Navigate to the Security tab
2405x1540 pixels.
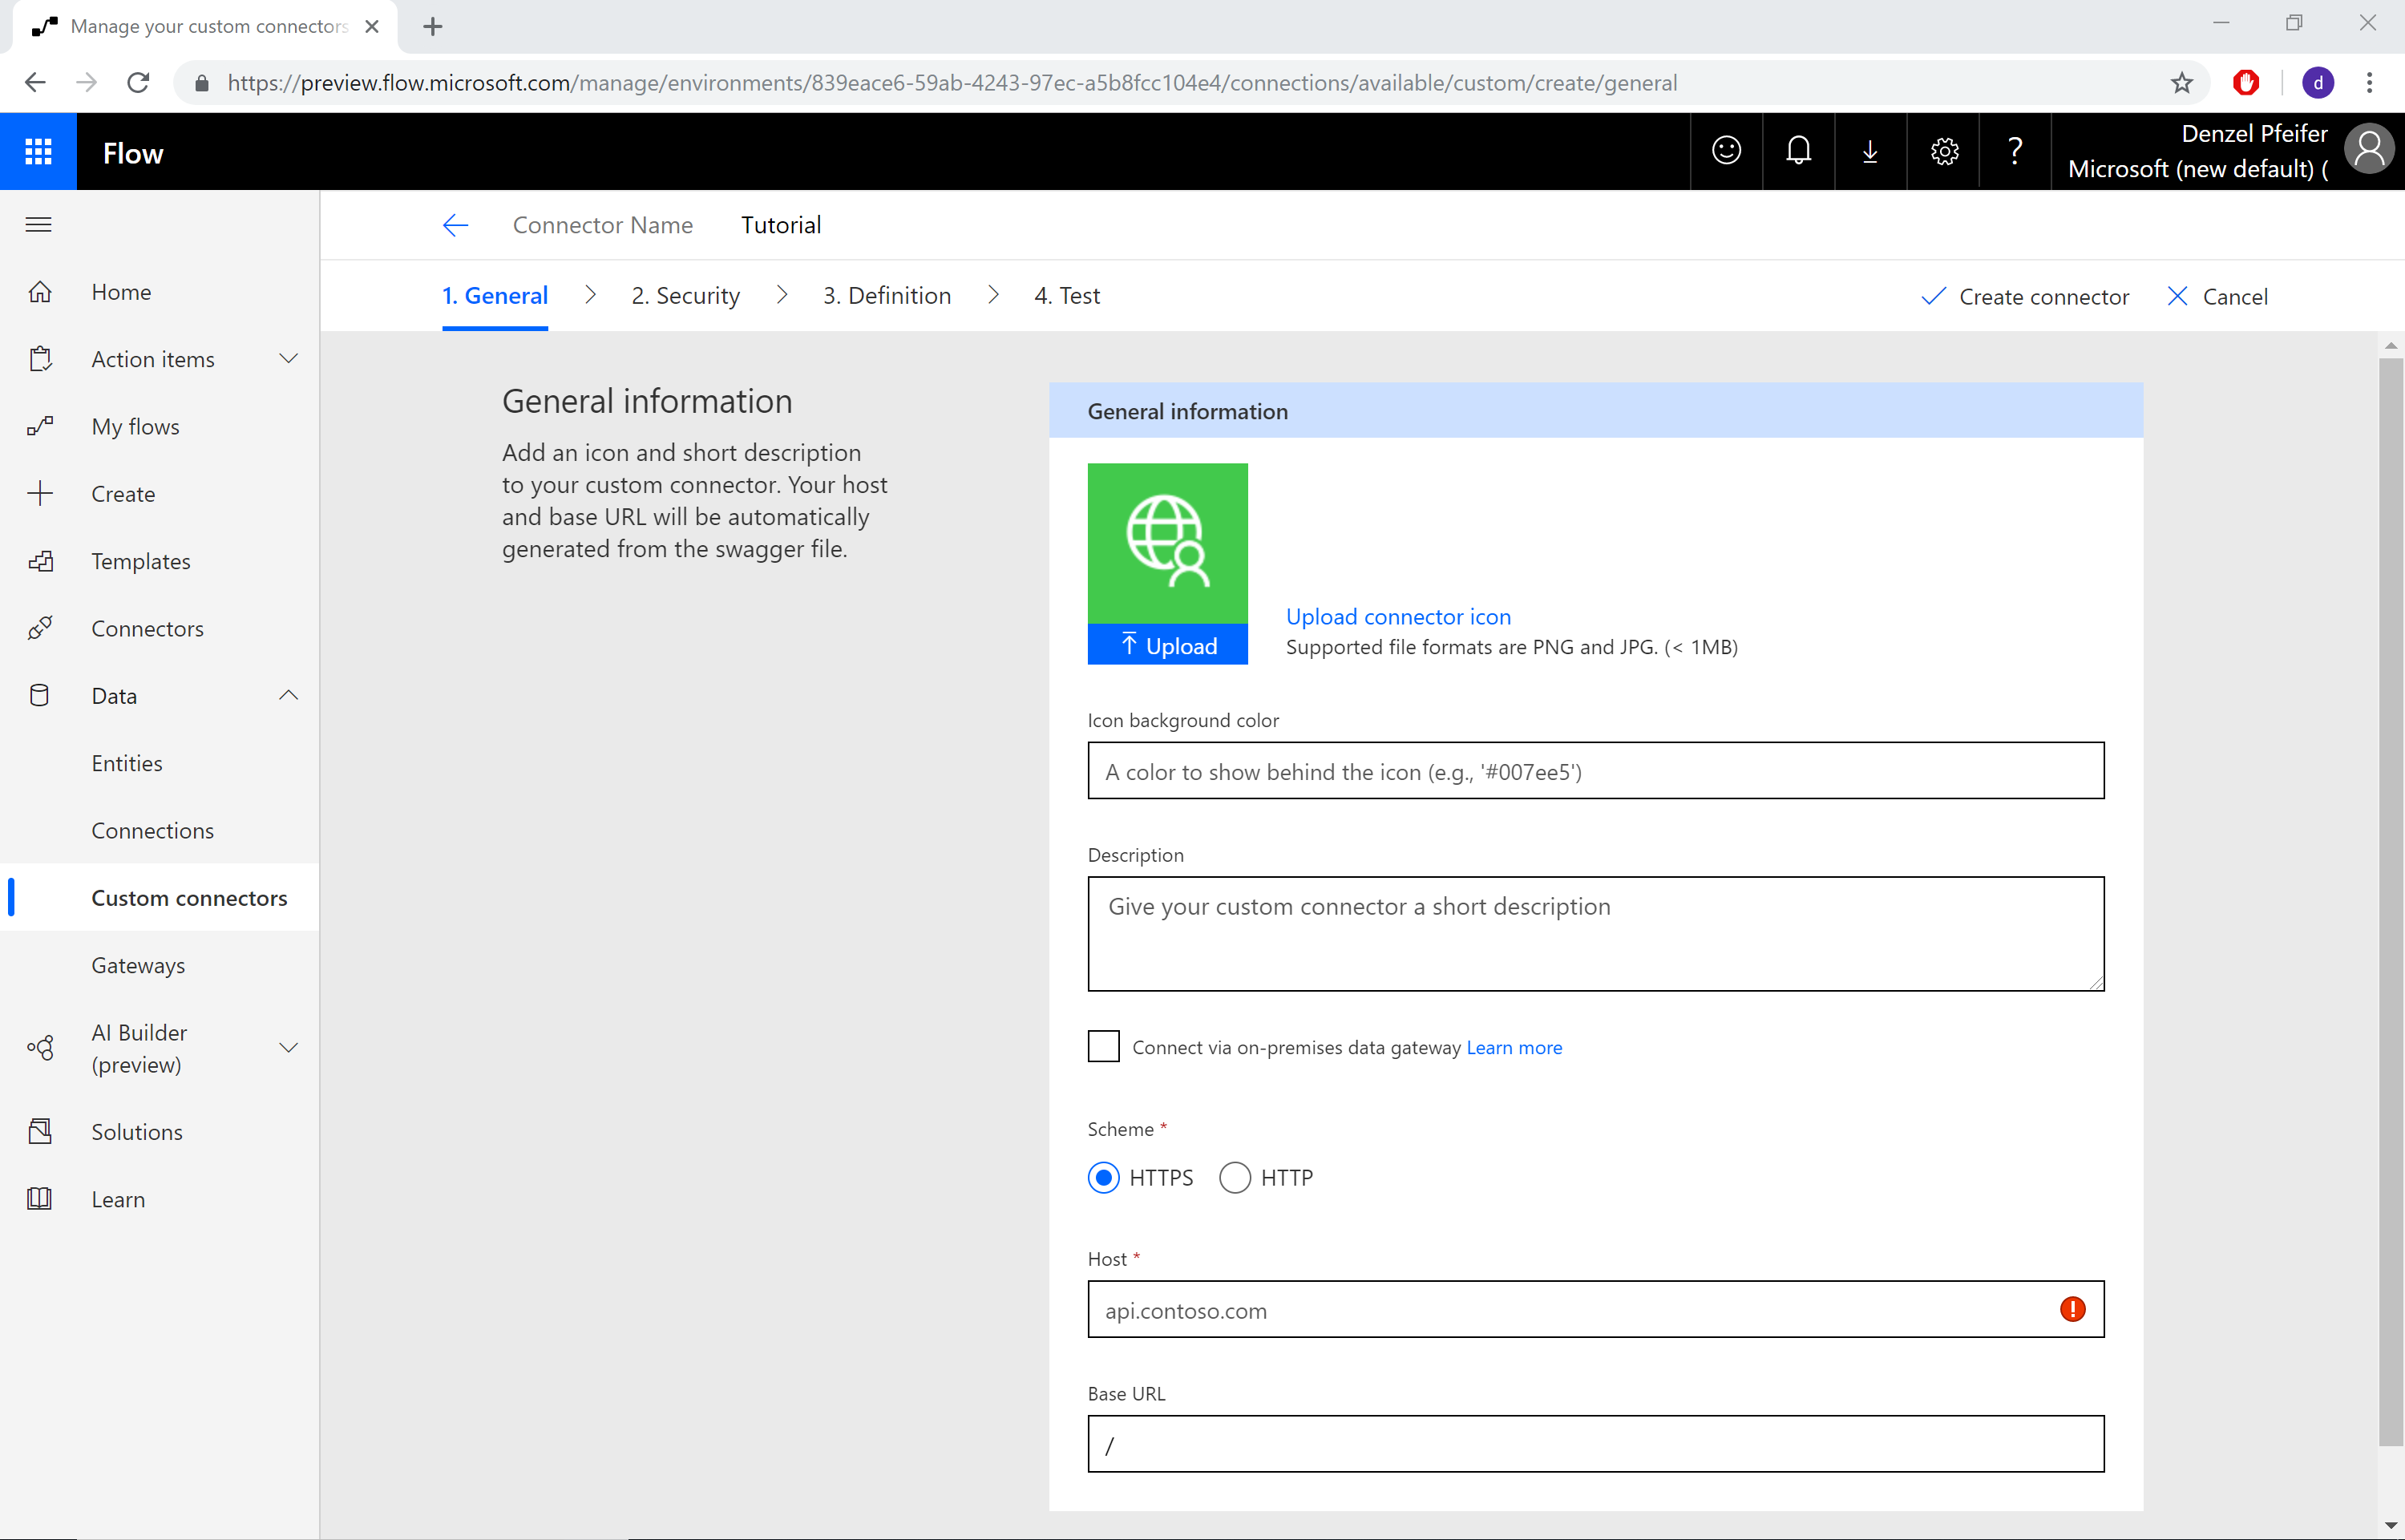click(685, 294)
